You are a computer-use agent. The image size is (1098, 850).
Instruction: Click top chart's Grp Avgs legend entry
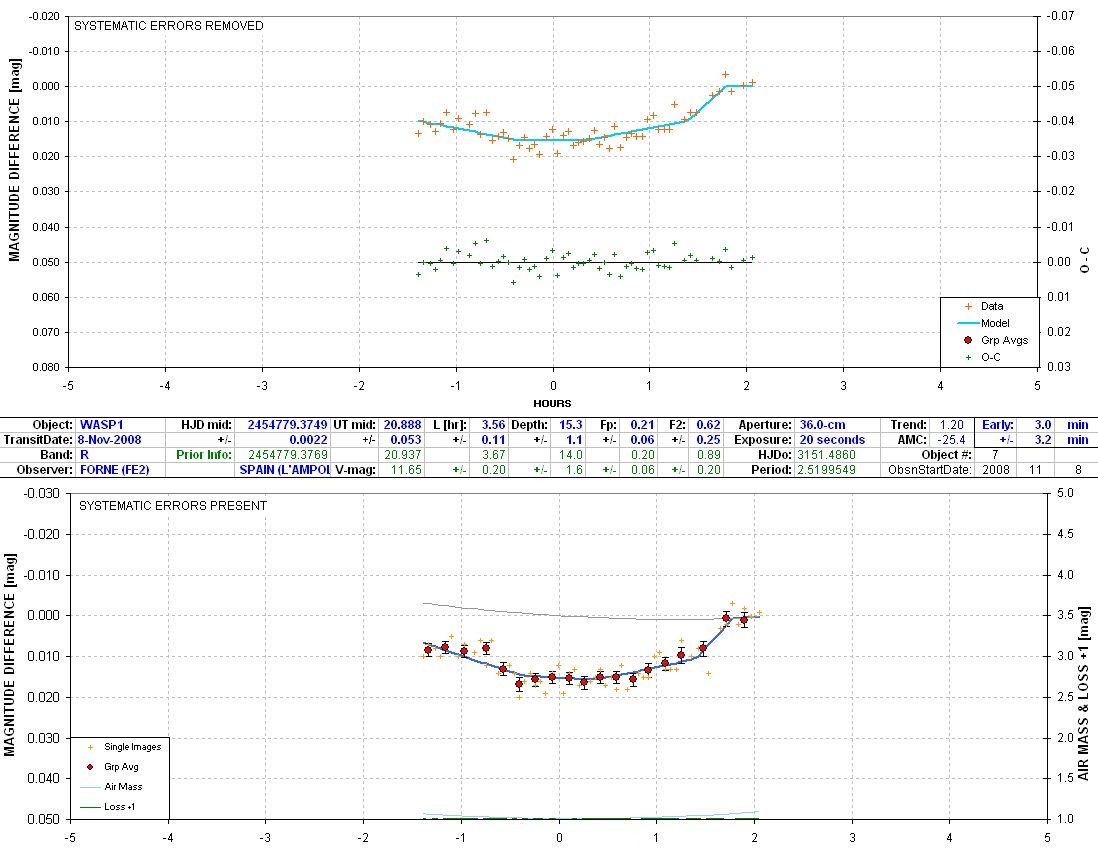point(996,340)
